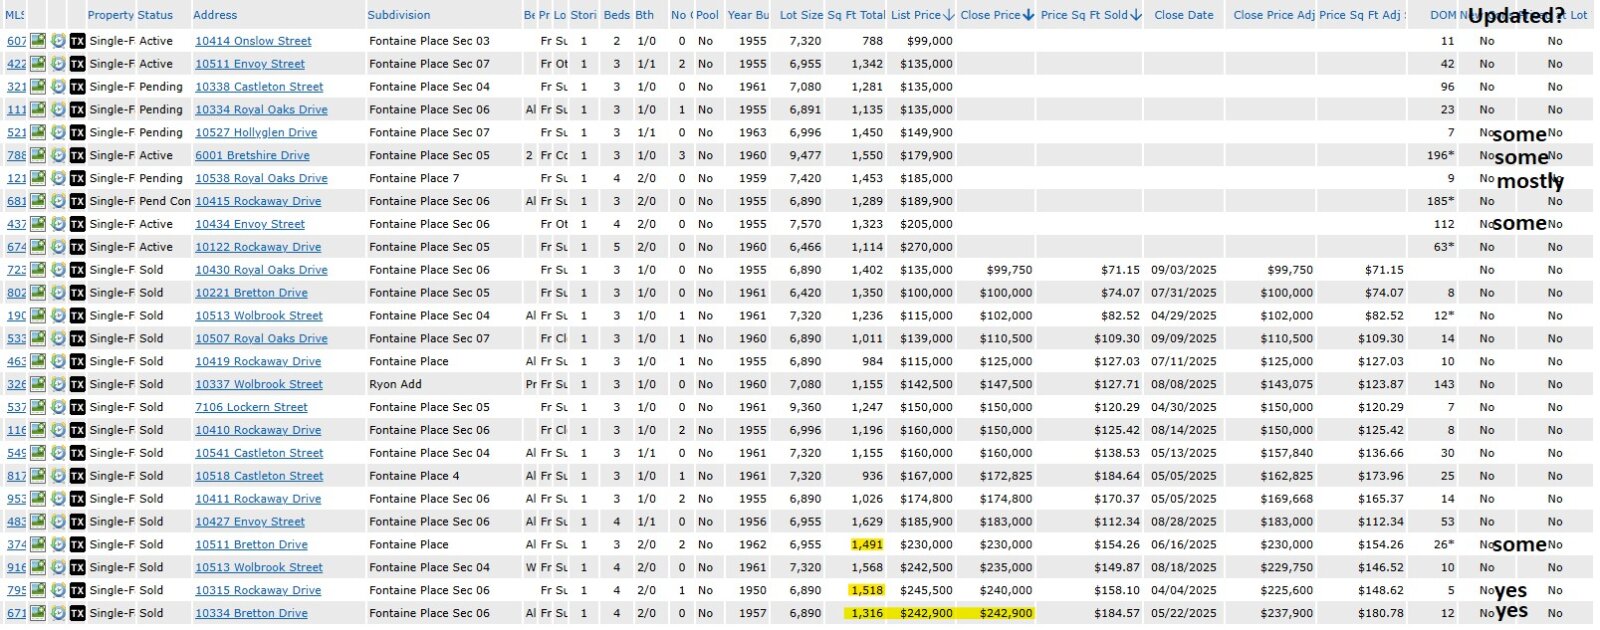Open TX tax icon for 10338 Castleton Street
Image resolution: width=1600 pixels, height=630 pixels.
[x=77, y=87]
